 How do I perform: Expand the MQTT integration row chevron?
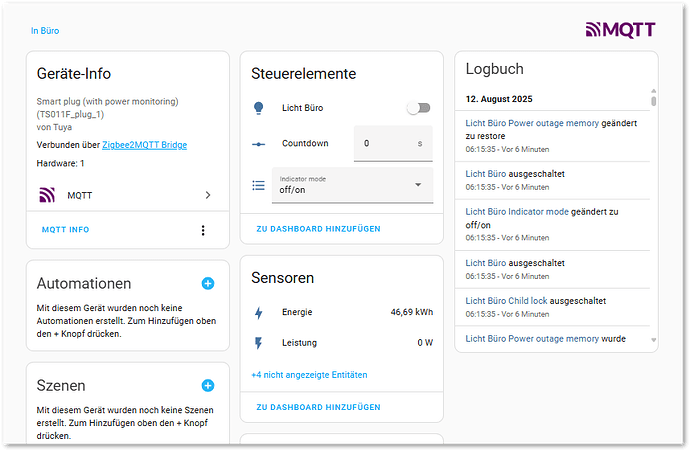[207, 195]
